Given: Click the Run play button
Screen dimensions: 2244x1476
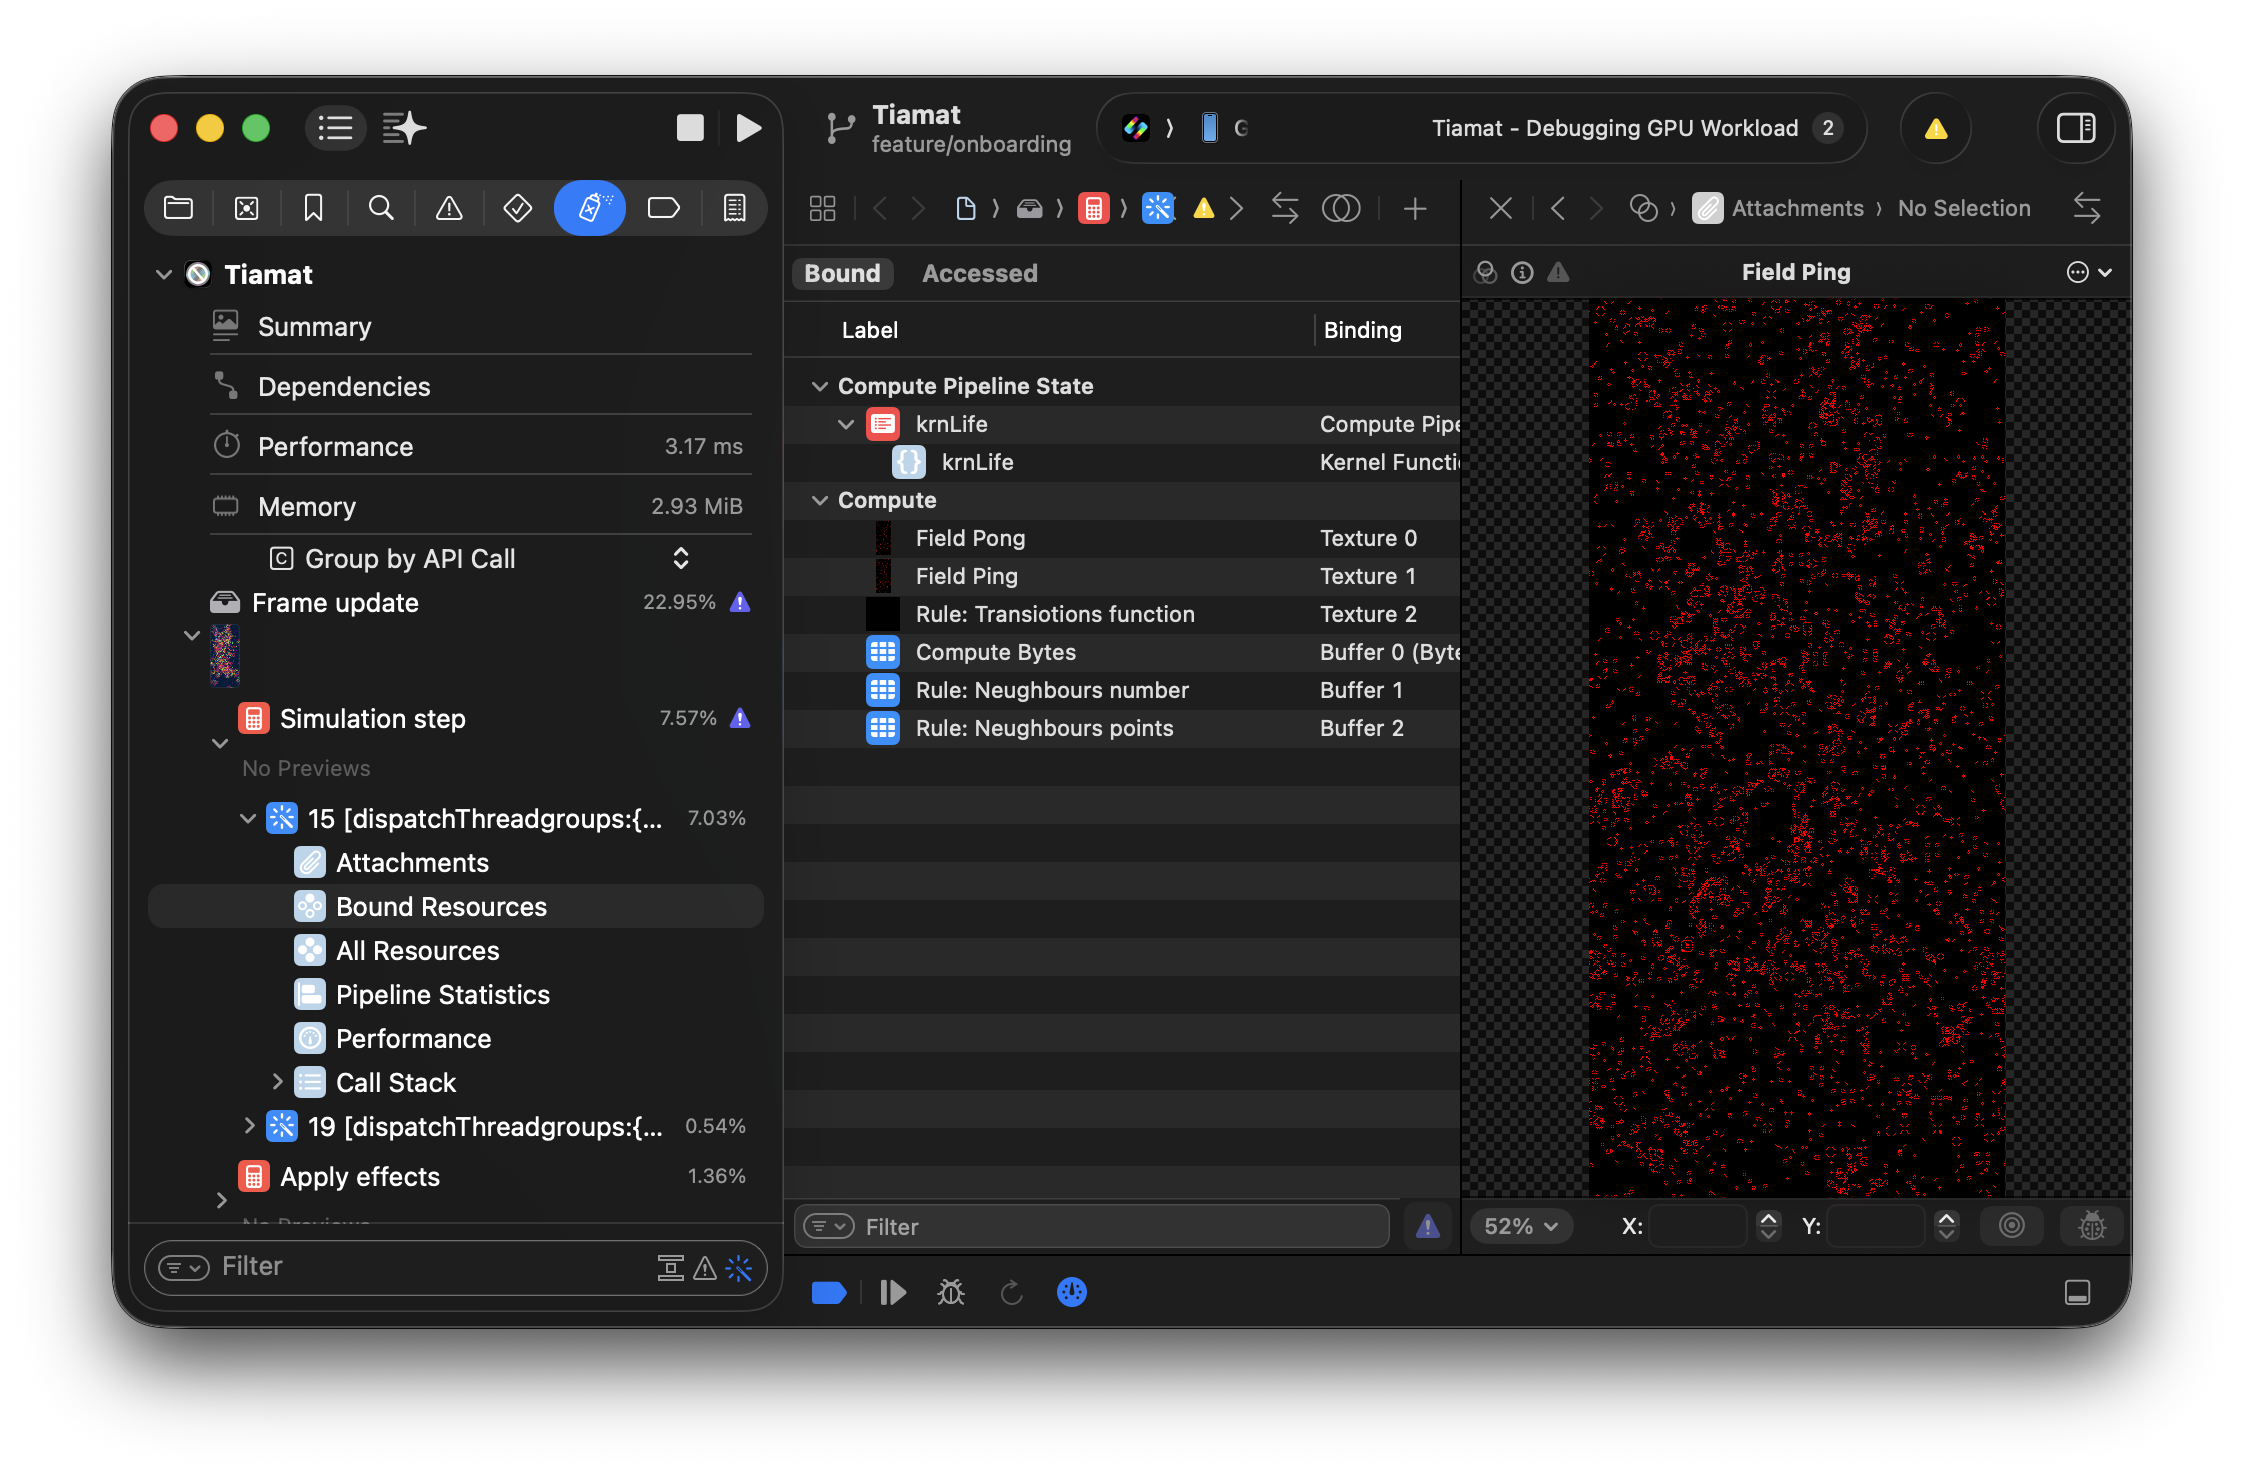Looking at the screenshot, I should point(748,128).
